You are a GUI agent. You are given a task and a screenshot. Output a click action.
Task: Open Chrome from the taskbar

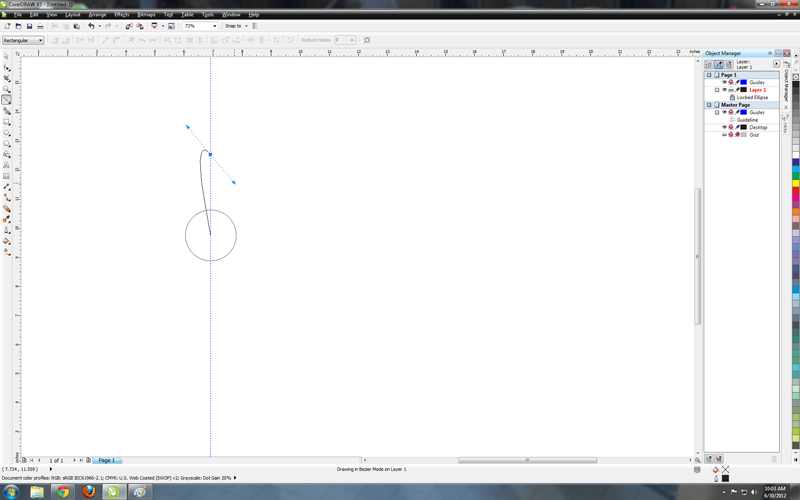click(63, 492)
